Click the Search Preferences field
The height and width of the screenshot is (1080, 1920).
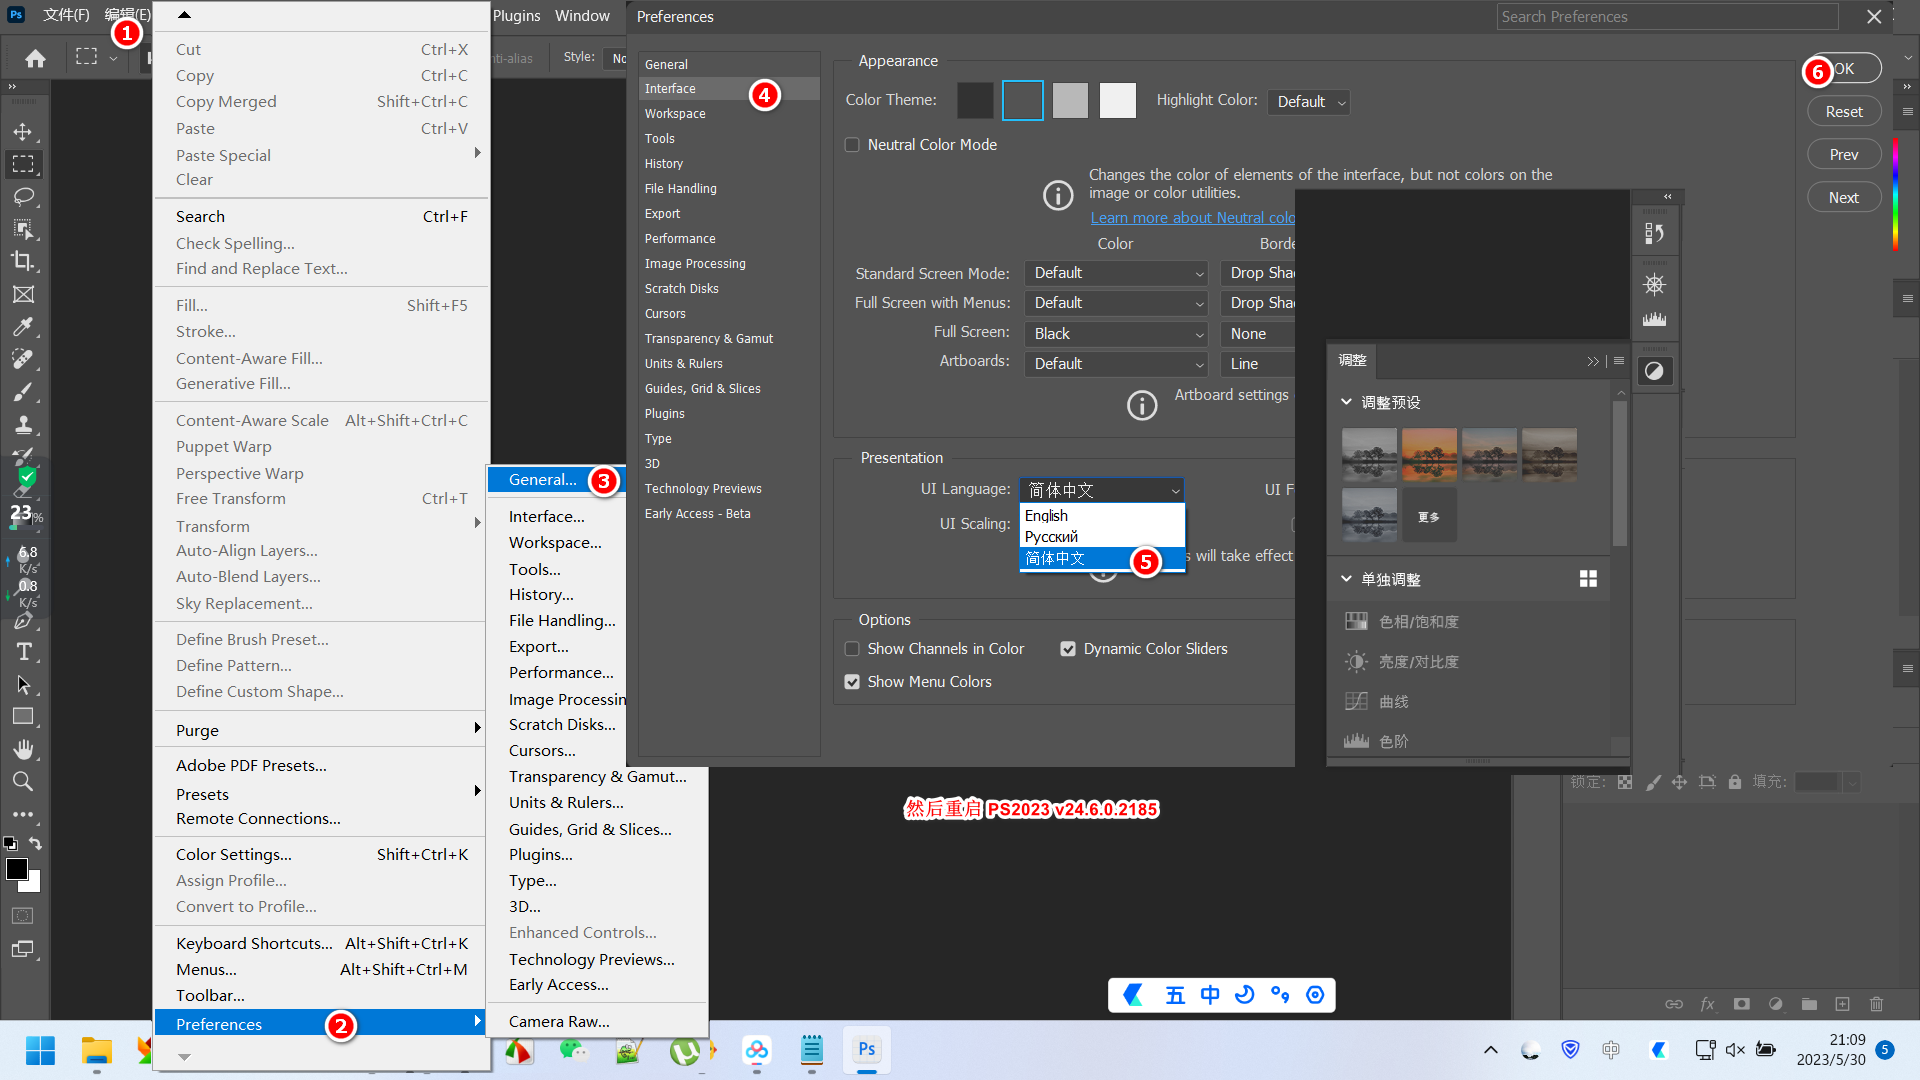[1667, 17]
